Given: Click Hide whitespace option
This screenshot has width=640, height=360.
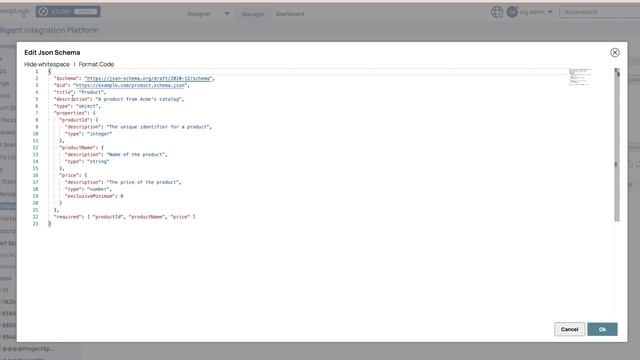Looking at the screenshot, I should (x=47, y=64).
